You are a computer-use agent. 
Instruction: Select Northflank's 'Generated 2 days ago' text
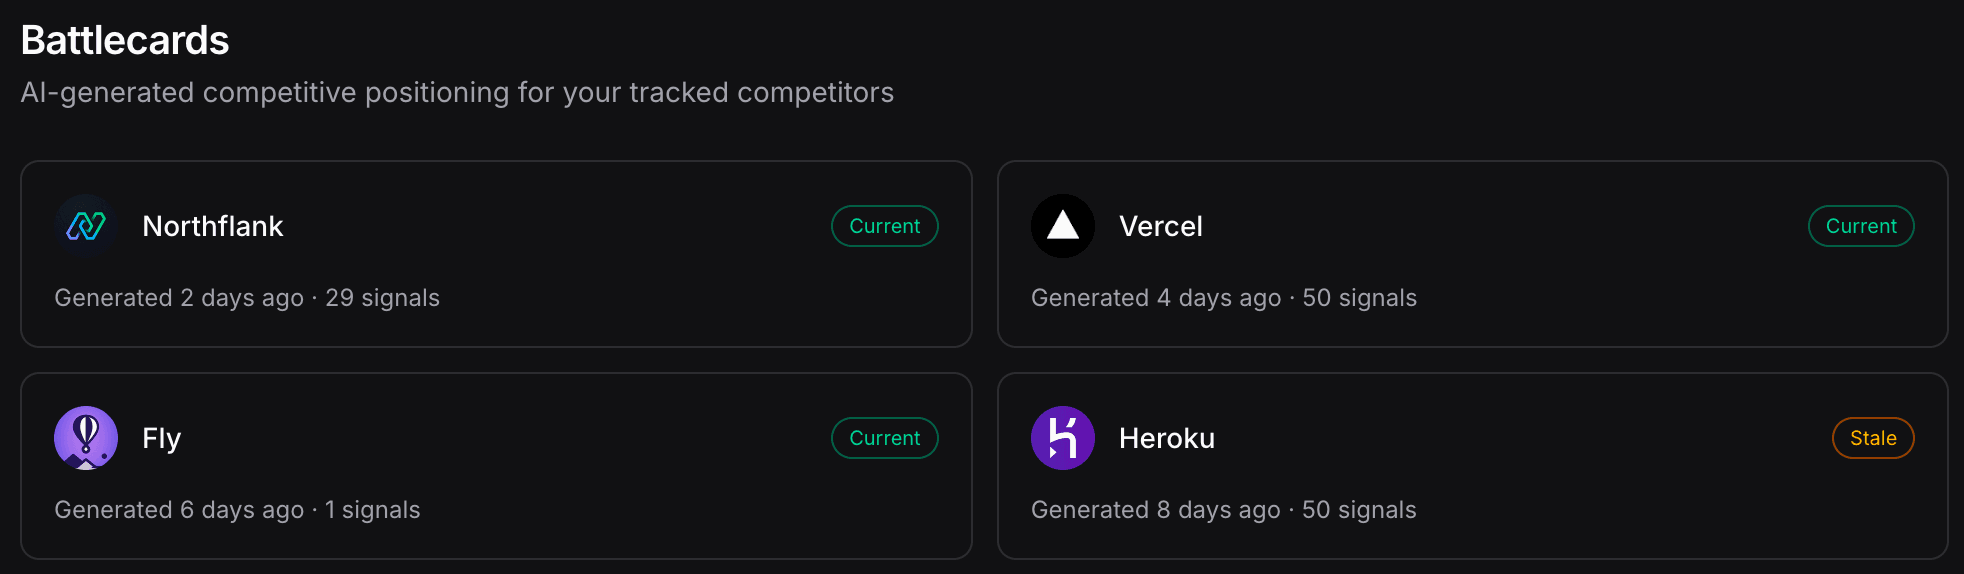(x=179, y=298)
